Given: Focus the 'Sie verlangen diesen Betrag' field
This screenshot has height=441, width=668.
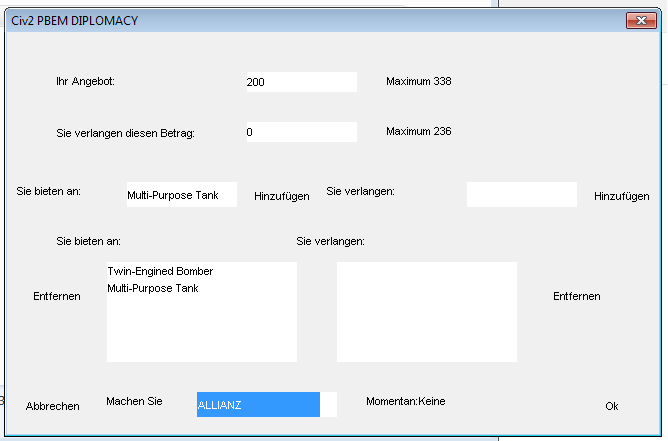Looking at the screenshot, I should tap(301, 132).
